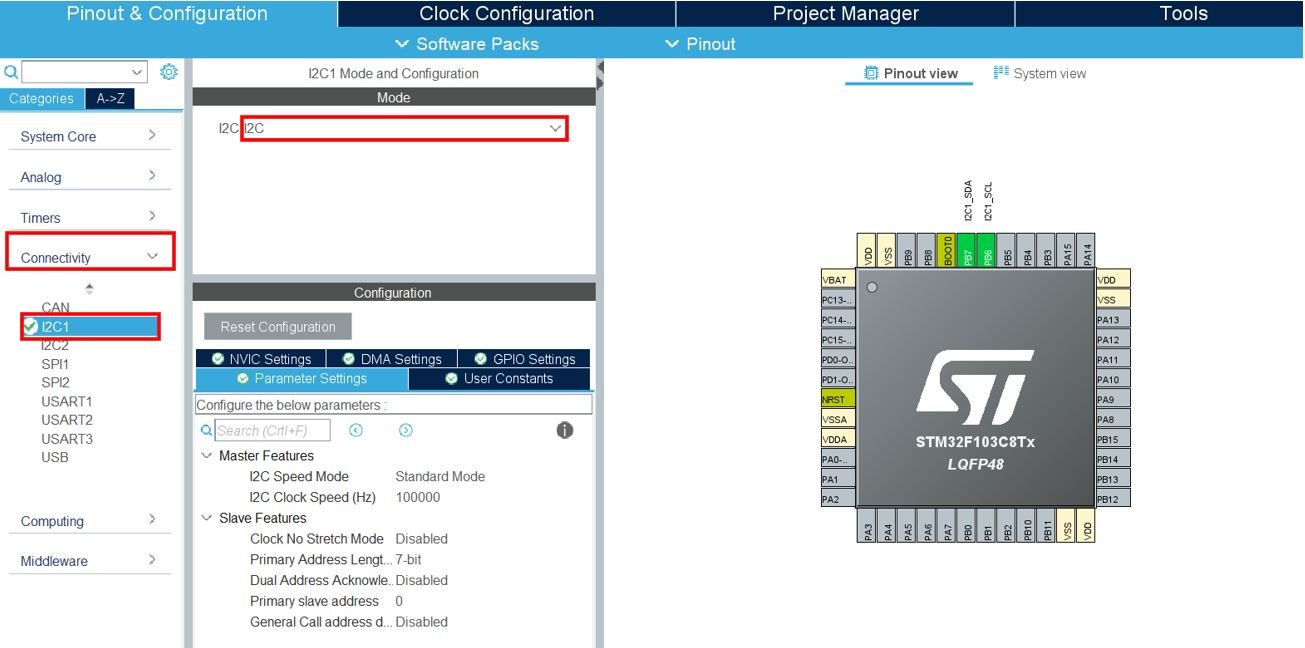
Task: Collapse the Master Features group
Action: (207, 456)
